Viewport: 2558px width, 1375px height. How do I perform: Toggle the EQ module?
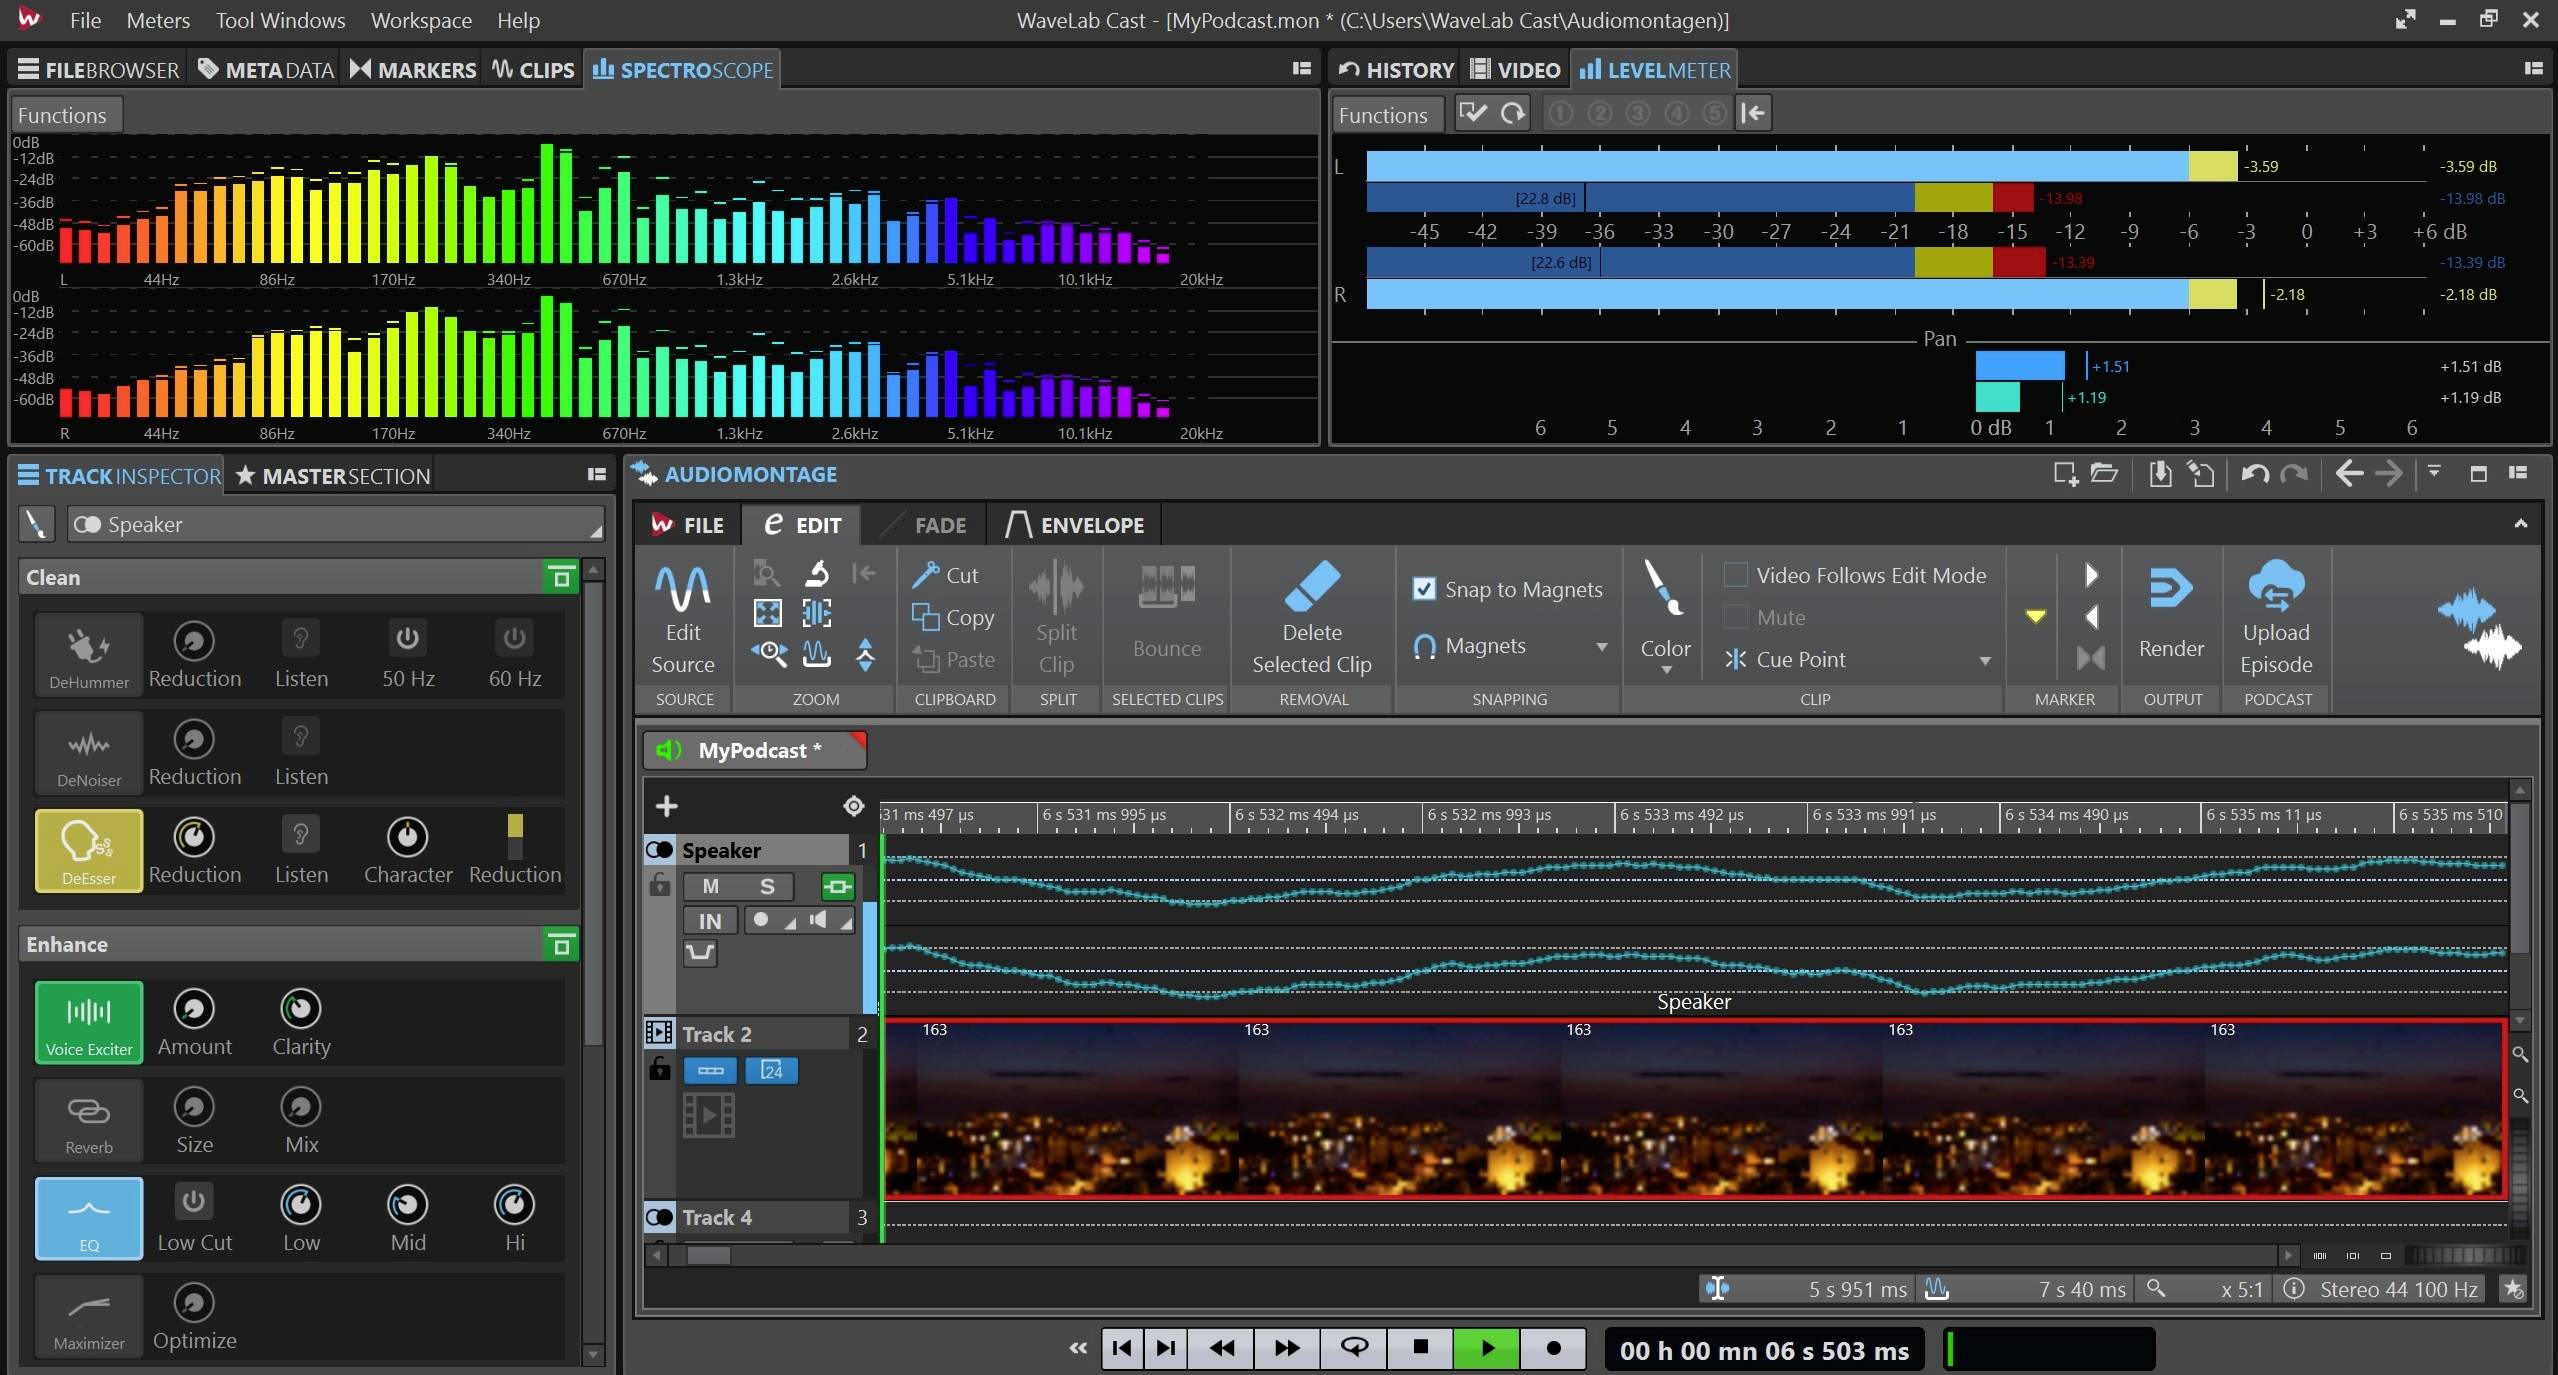tap(89, 1218)
